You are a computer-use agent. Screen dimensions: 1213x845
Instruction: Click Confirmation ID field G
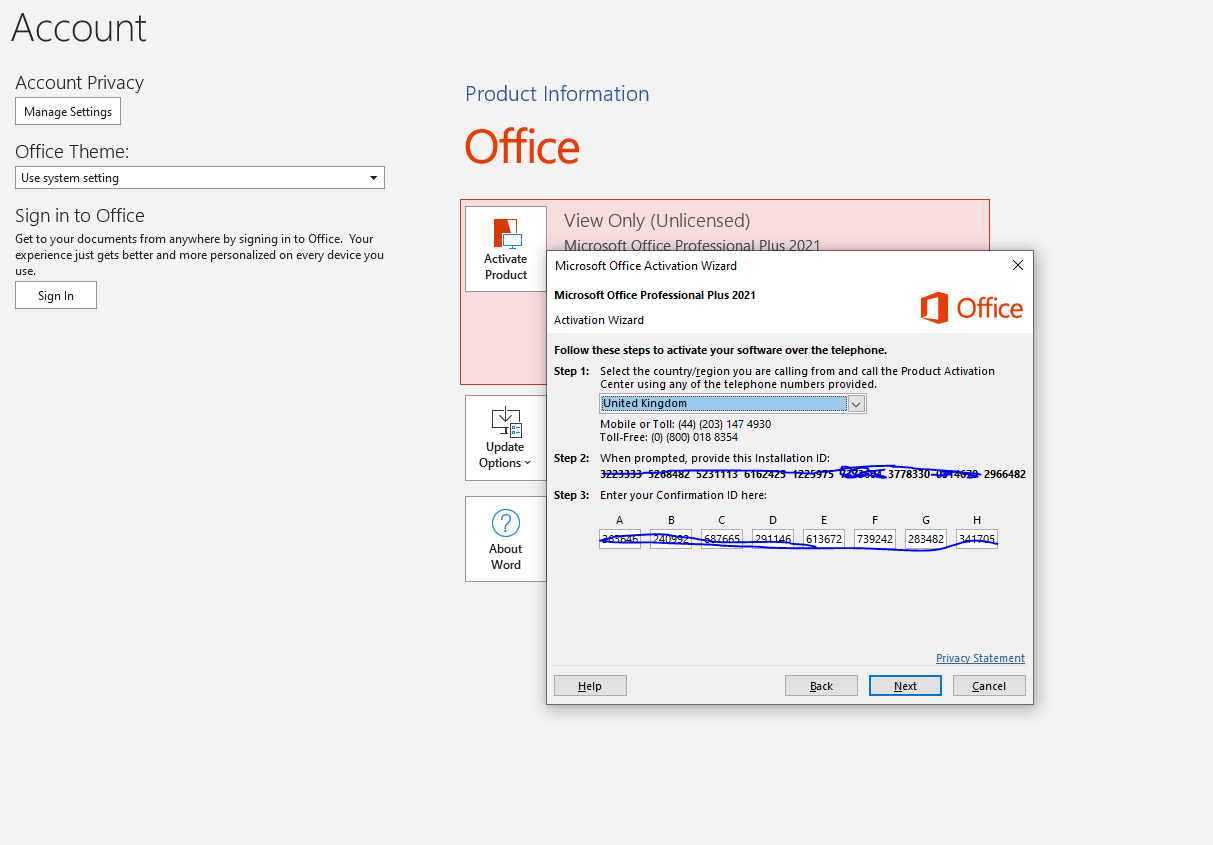click(x=926, y=539)
